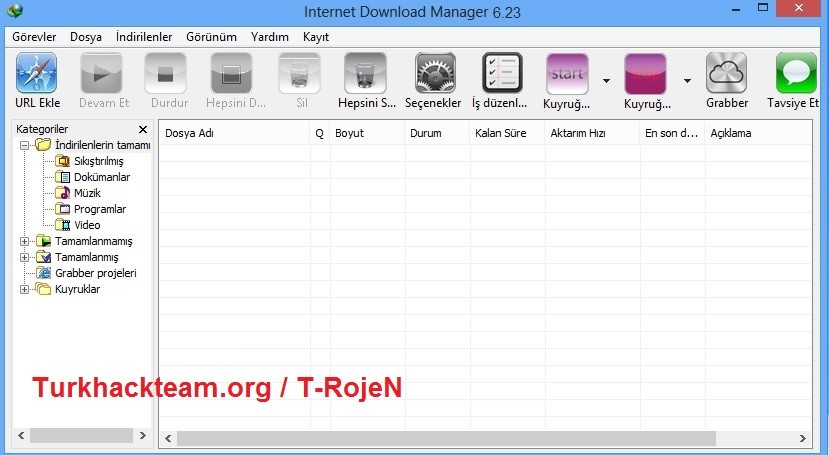This screenshot has height=455, width=829.
Task: Maximize the Internet Download Manager window
Action: tap(762, 8)
